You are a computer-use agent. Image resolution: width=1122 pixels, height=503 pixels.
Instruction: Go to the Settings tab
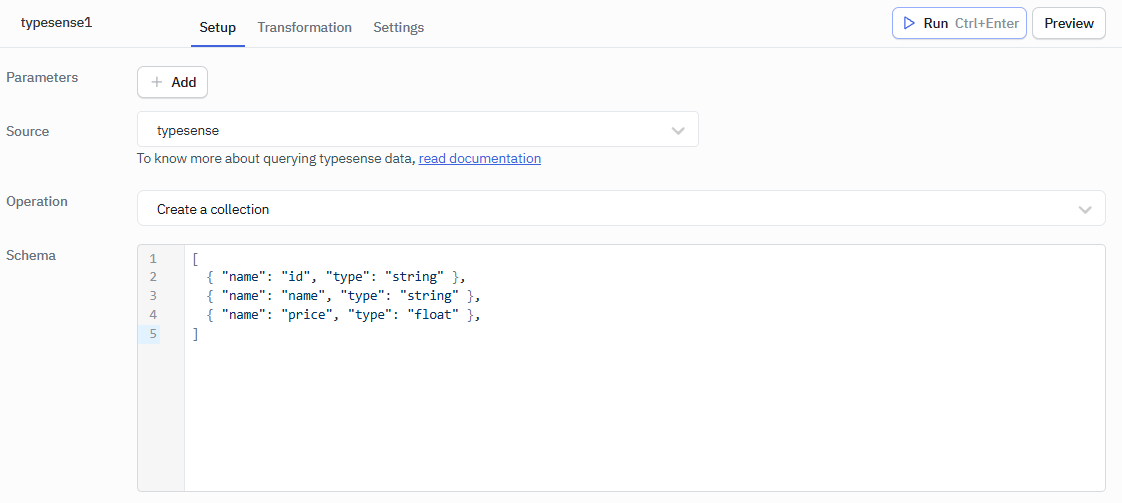398,27
